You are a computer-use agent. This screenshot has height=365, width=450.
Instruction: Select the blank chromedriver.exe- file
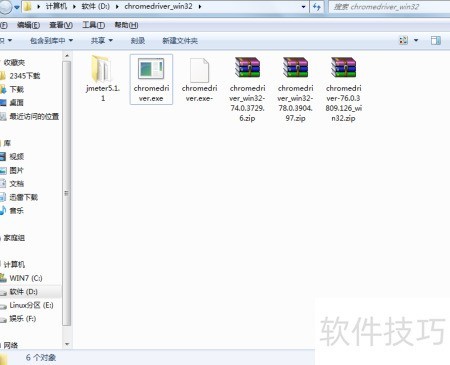click(x=199, y=79)
